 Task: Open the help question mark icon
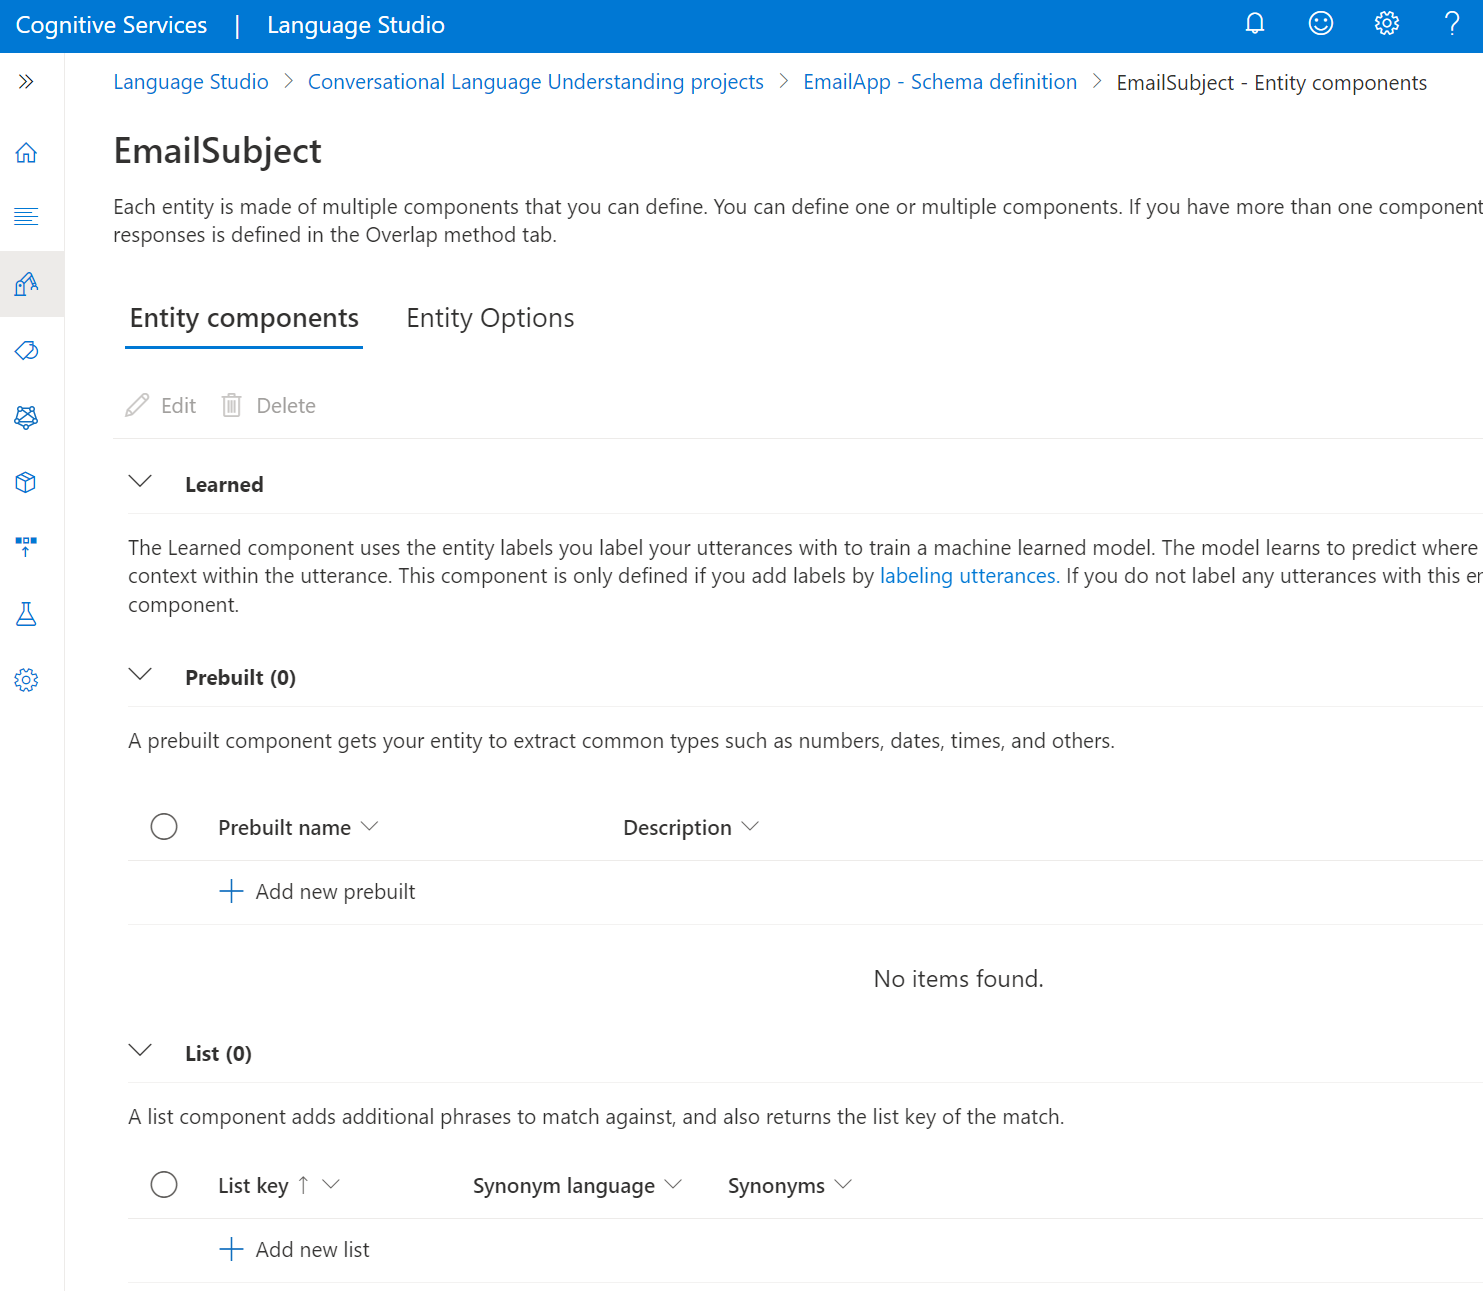[x=1452, y=24]
